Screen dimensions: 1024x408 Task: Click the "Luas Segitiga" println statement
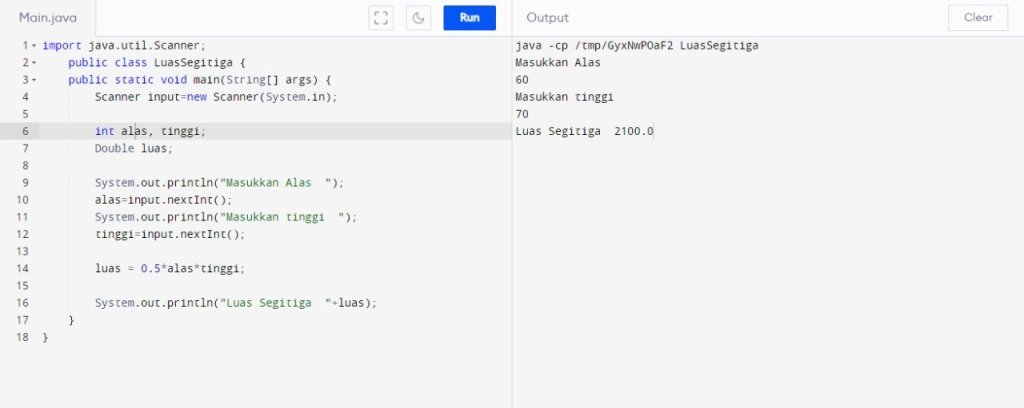click(236, 303)
